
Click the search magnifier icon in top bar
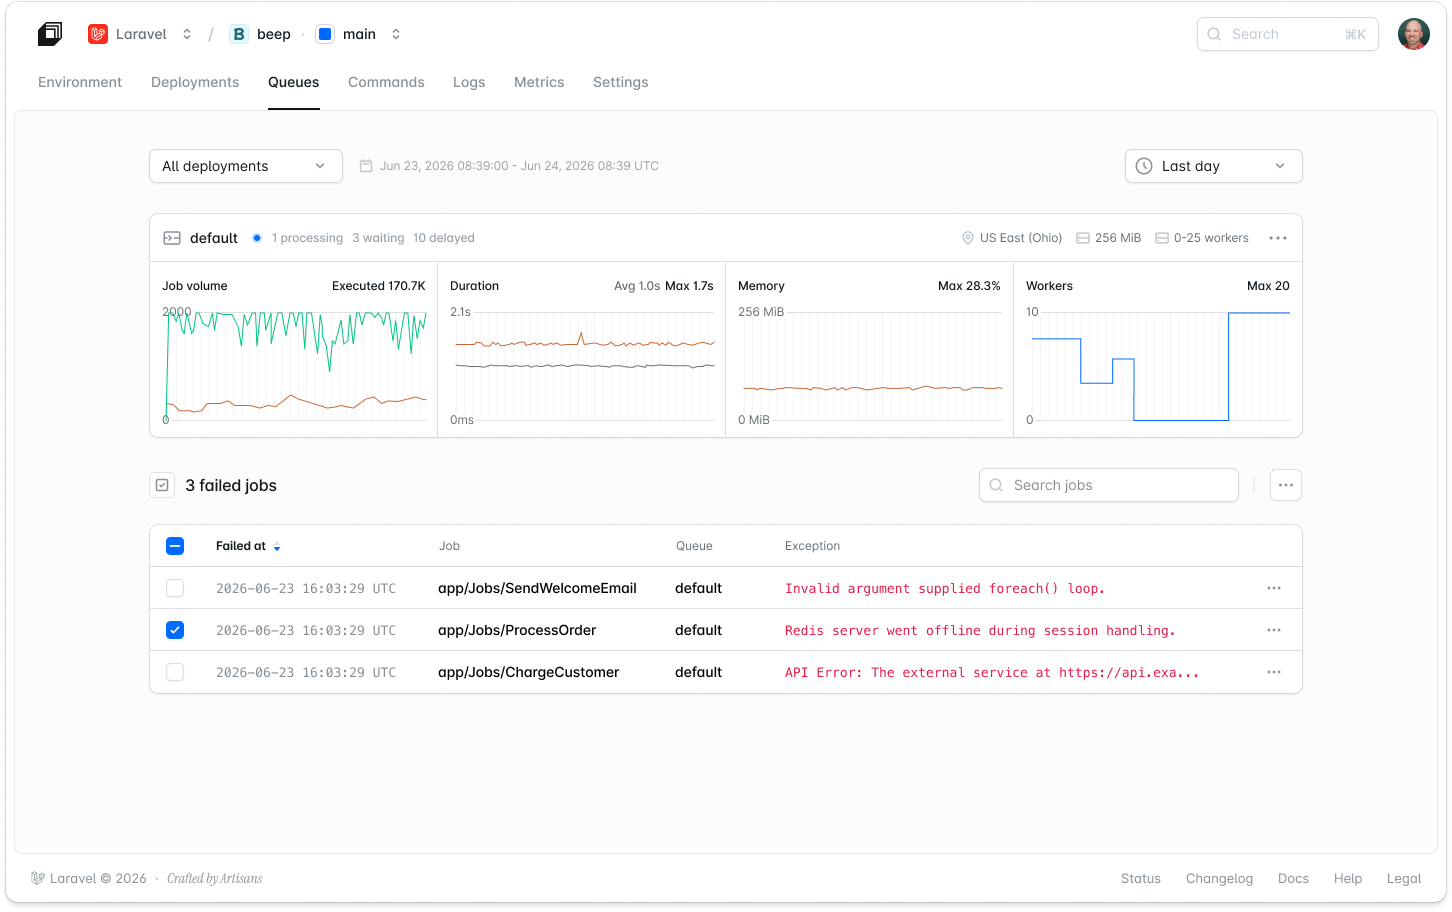click(1214, 34)
